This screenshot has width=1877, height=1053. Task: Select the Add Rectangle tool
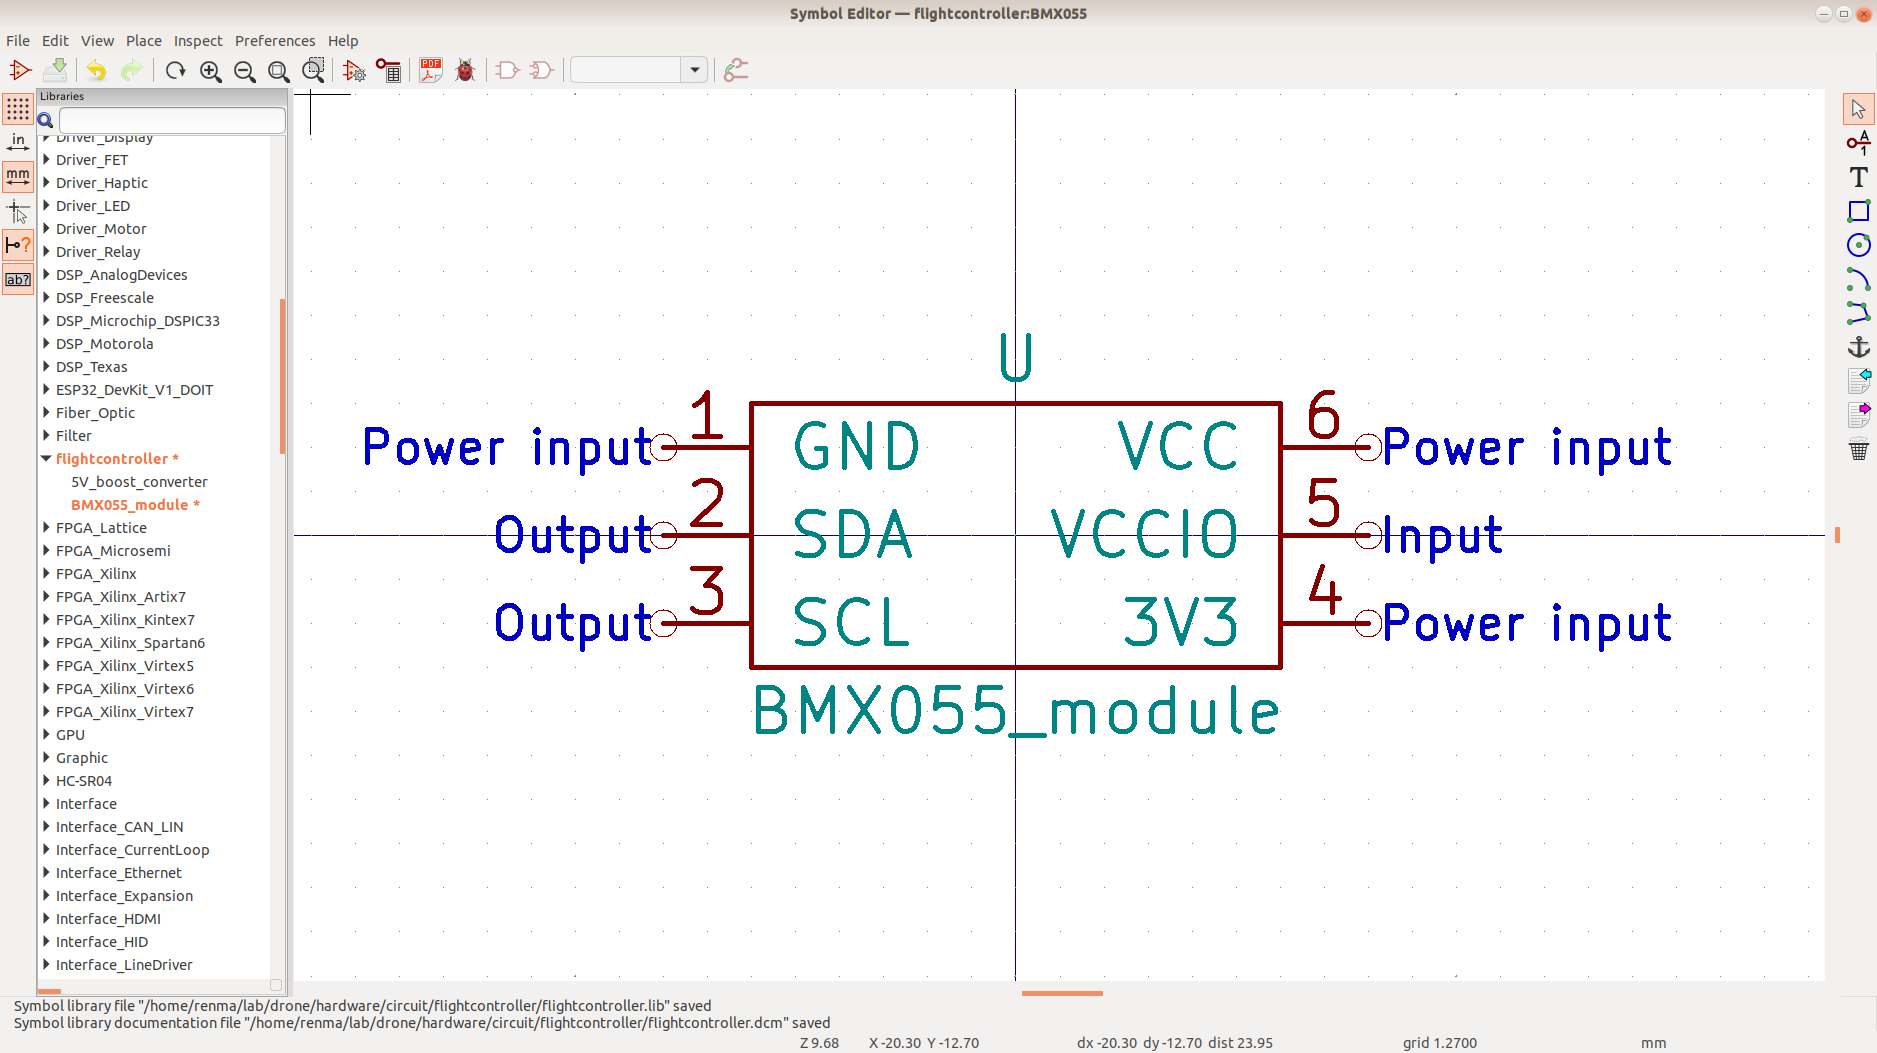tap(1858, 211)
